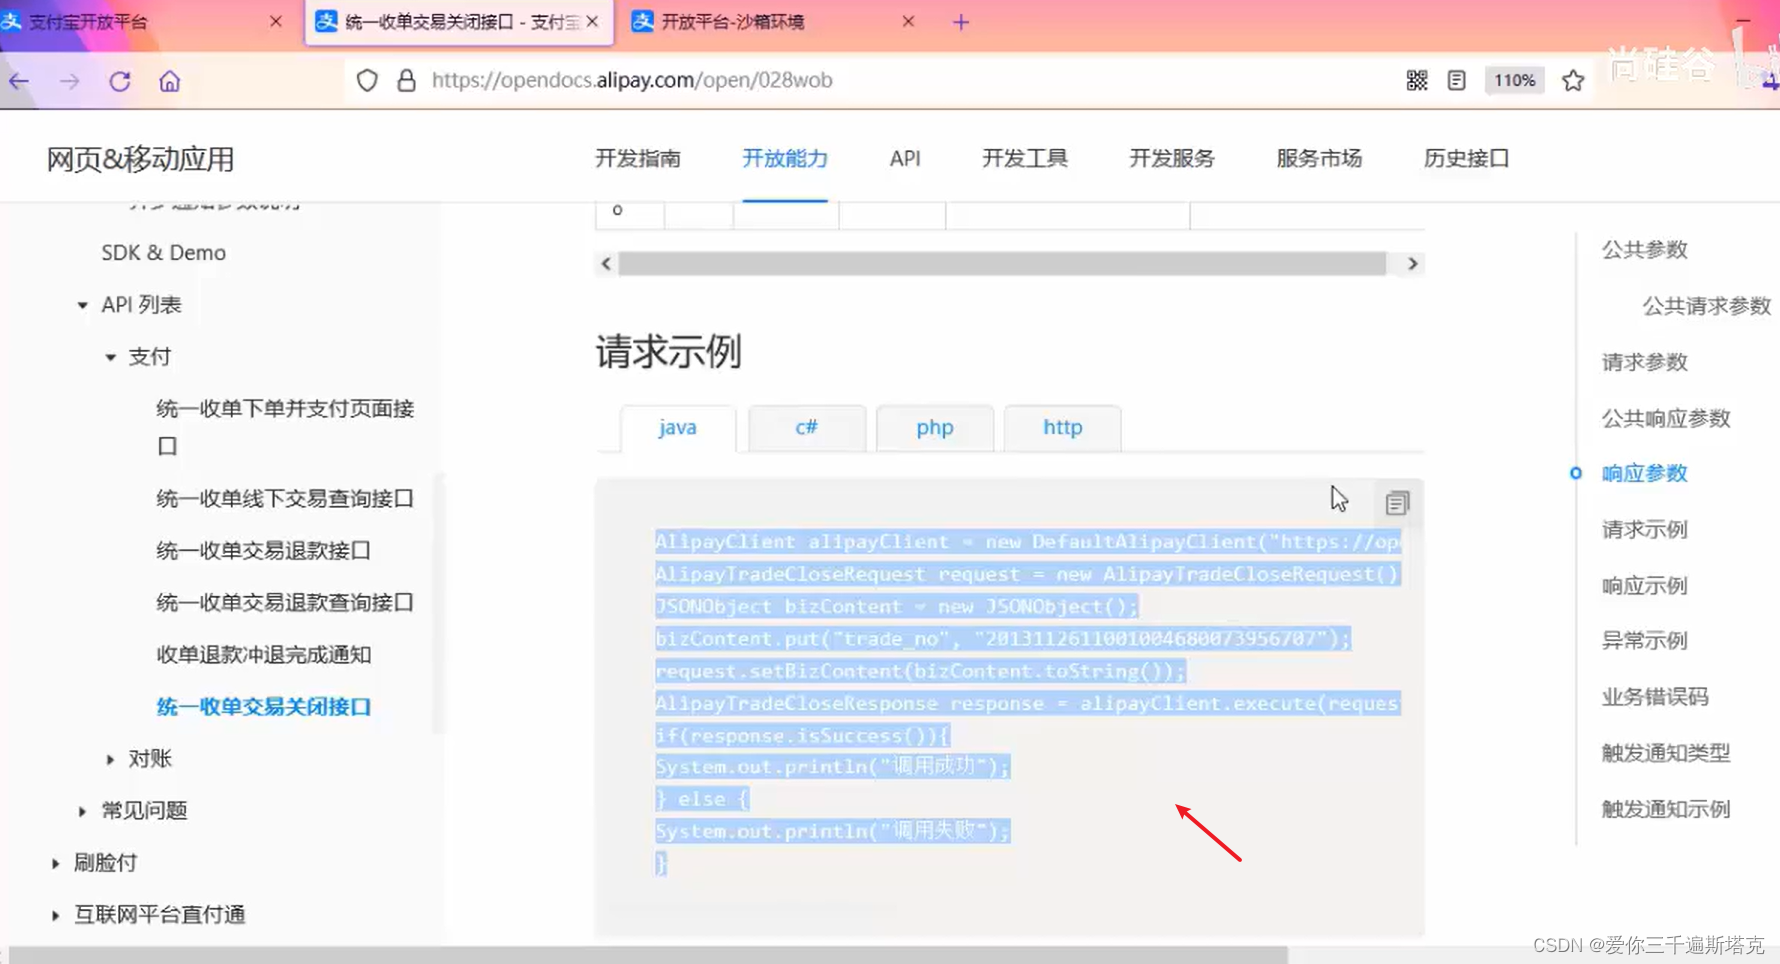Expand the 常见问题 tree node

point(83,811)
